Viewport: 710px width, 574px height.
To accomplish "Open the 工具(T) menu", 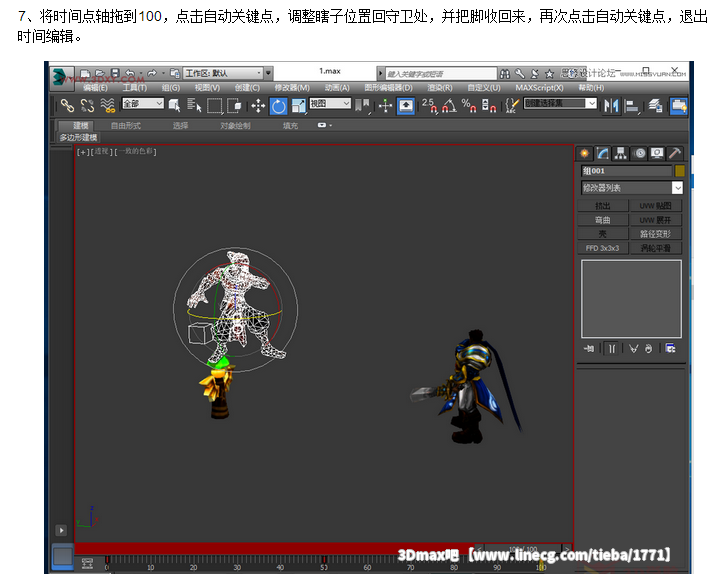I will tap(134, 87).
